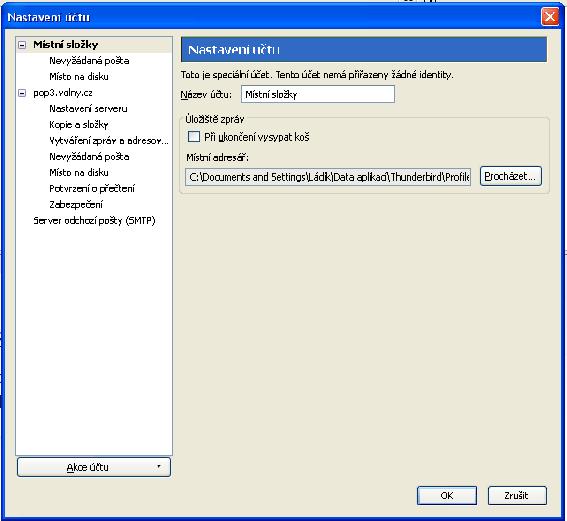Select Vytváření zpráv a adresování item
Screen dimensions: 567x521
[x=109, y=141]
